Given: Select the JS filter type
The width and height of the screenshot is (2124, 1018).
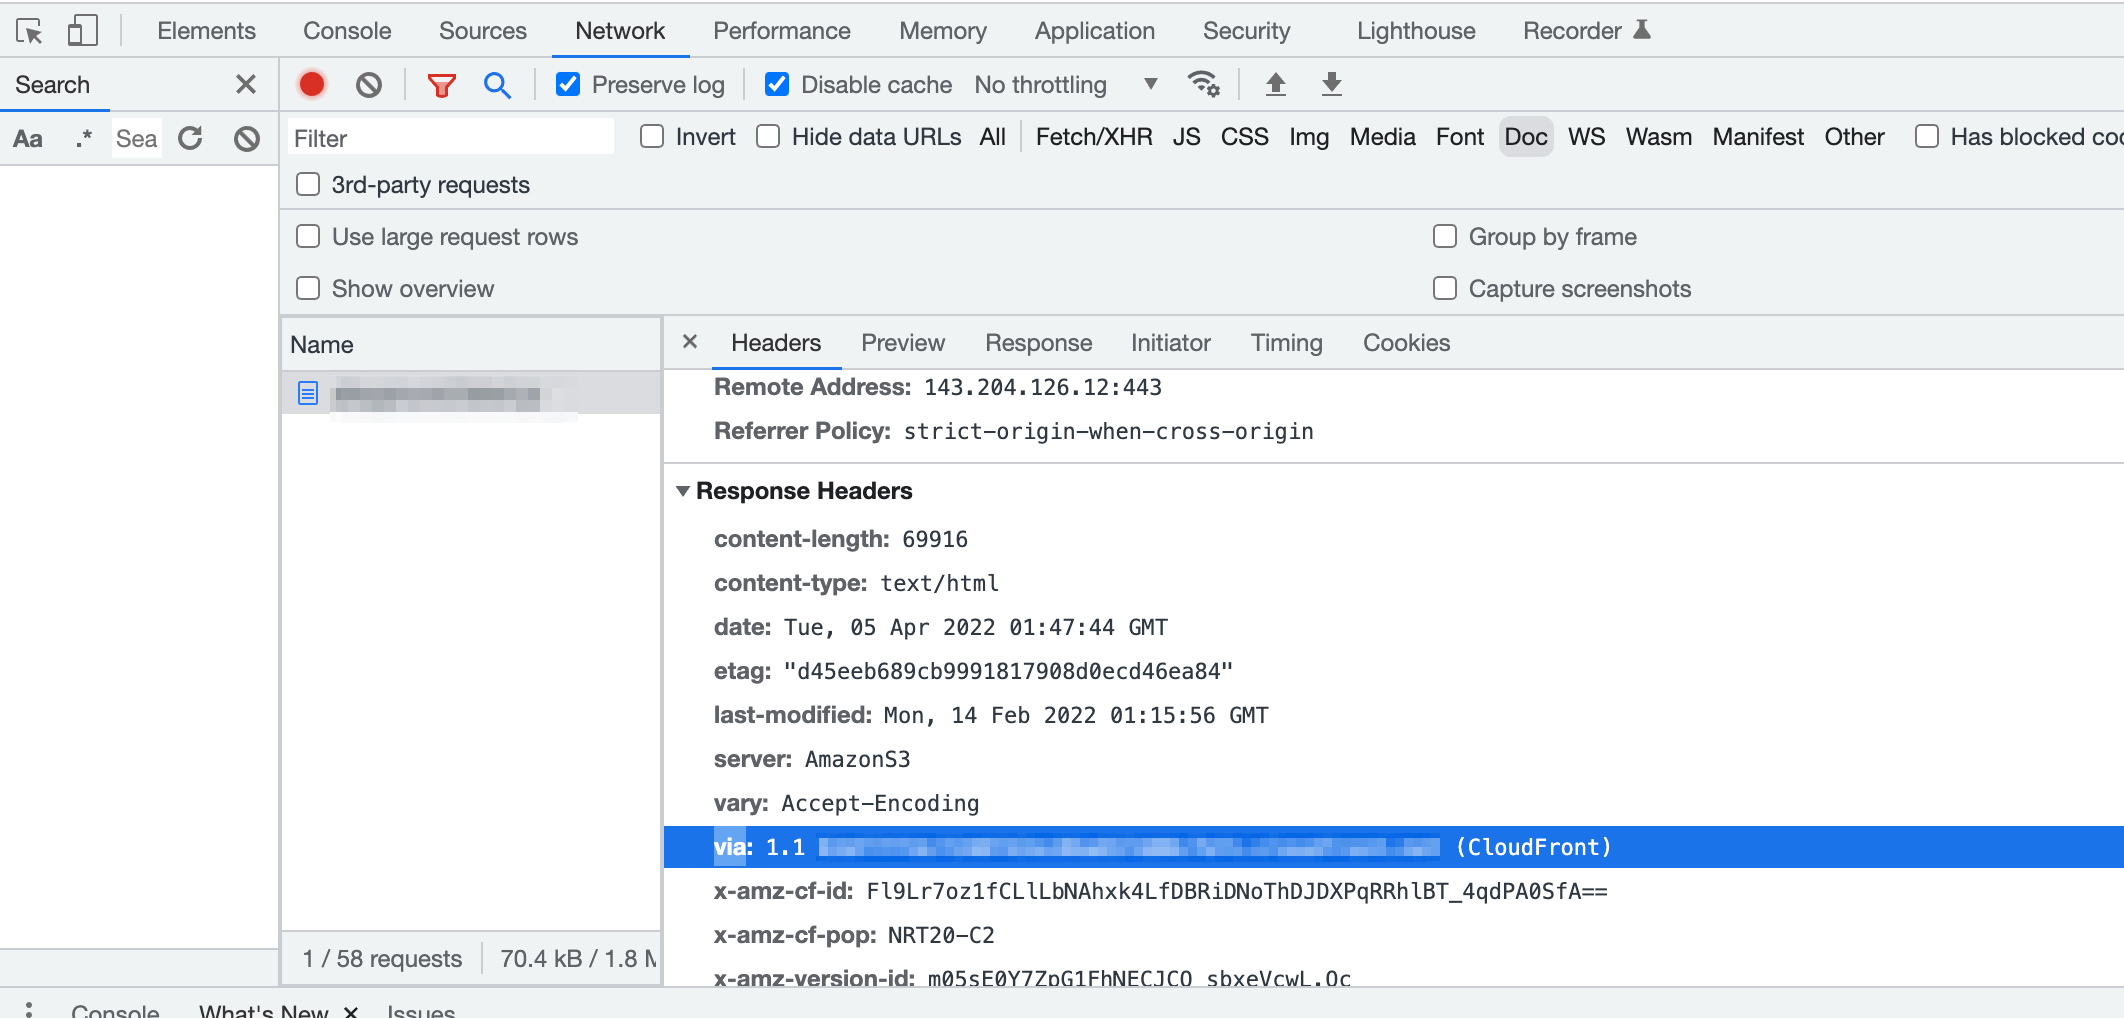Looking at the screenshot, I should pos(1186,137).
